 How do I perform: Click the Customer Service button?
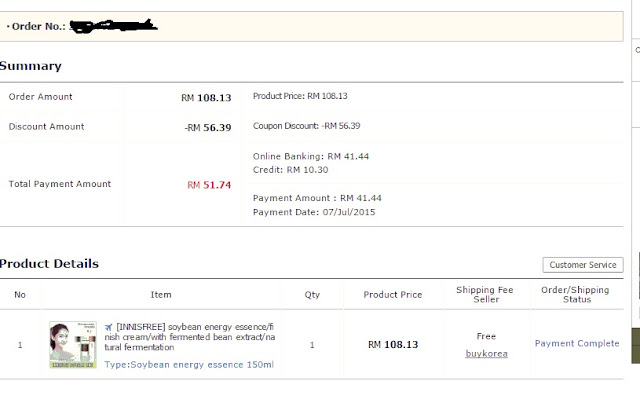[x=583, y=265]
